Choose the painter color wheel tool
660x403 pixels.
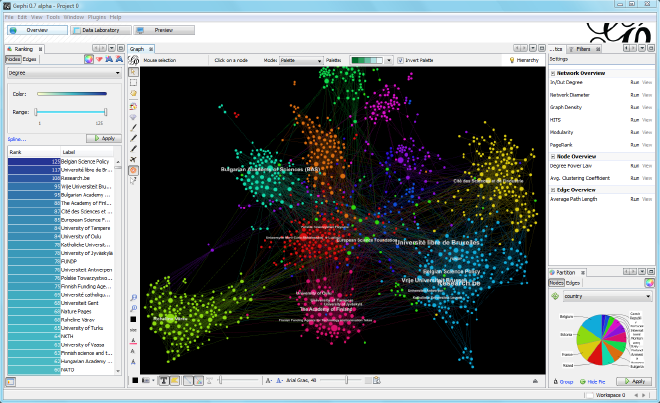(133, 107)
